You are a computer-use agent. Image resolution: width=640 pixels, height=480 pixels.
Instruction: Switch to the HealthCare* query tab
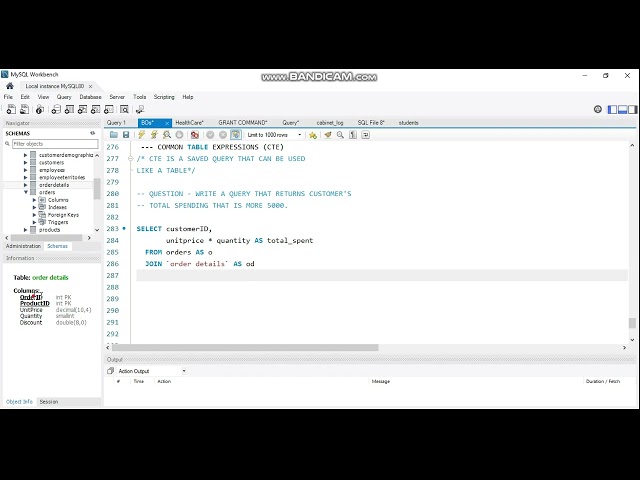tap(189, 122)
